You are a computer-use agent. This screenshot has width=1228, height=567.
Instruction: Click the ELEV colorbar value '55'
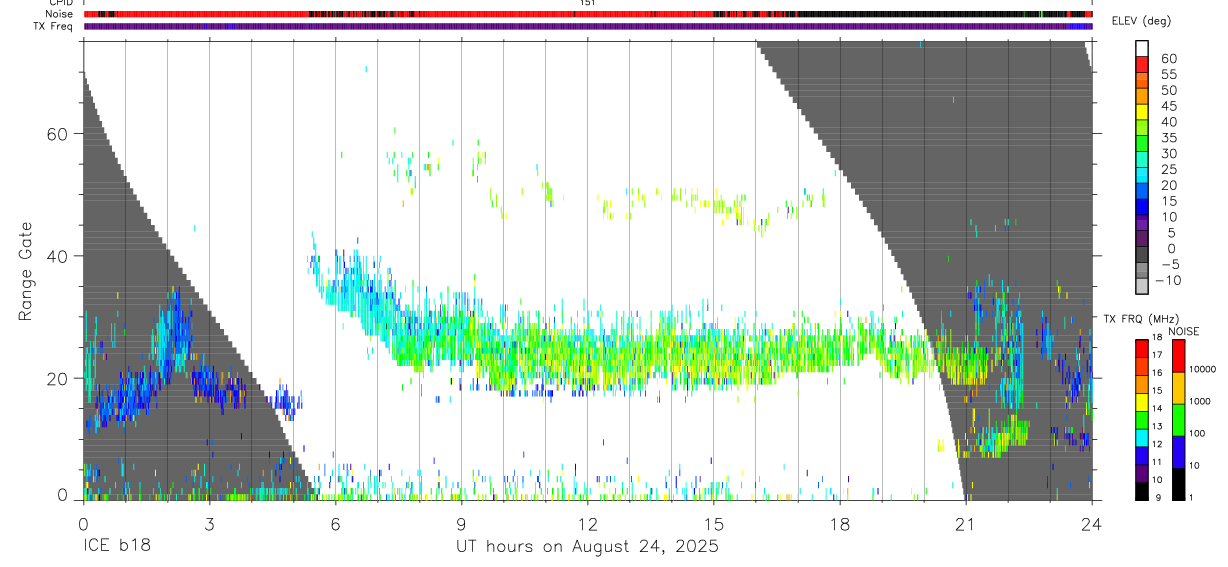point(1169,75)
